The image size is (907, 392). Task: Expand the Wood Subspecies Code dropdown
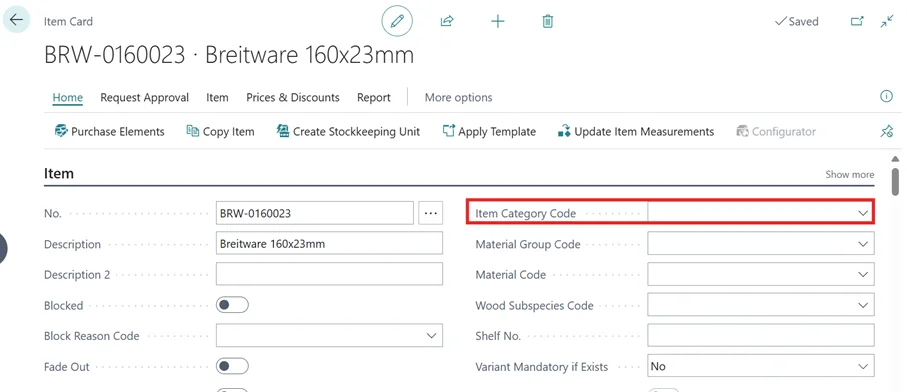[863, 305]
